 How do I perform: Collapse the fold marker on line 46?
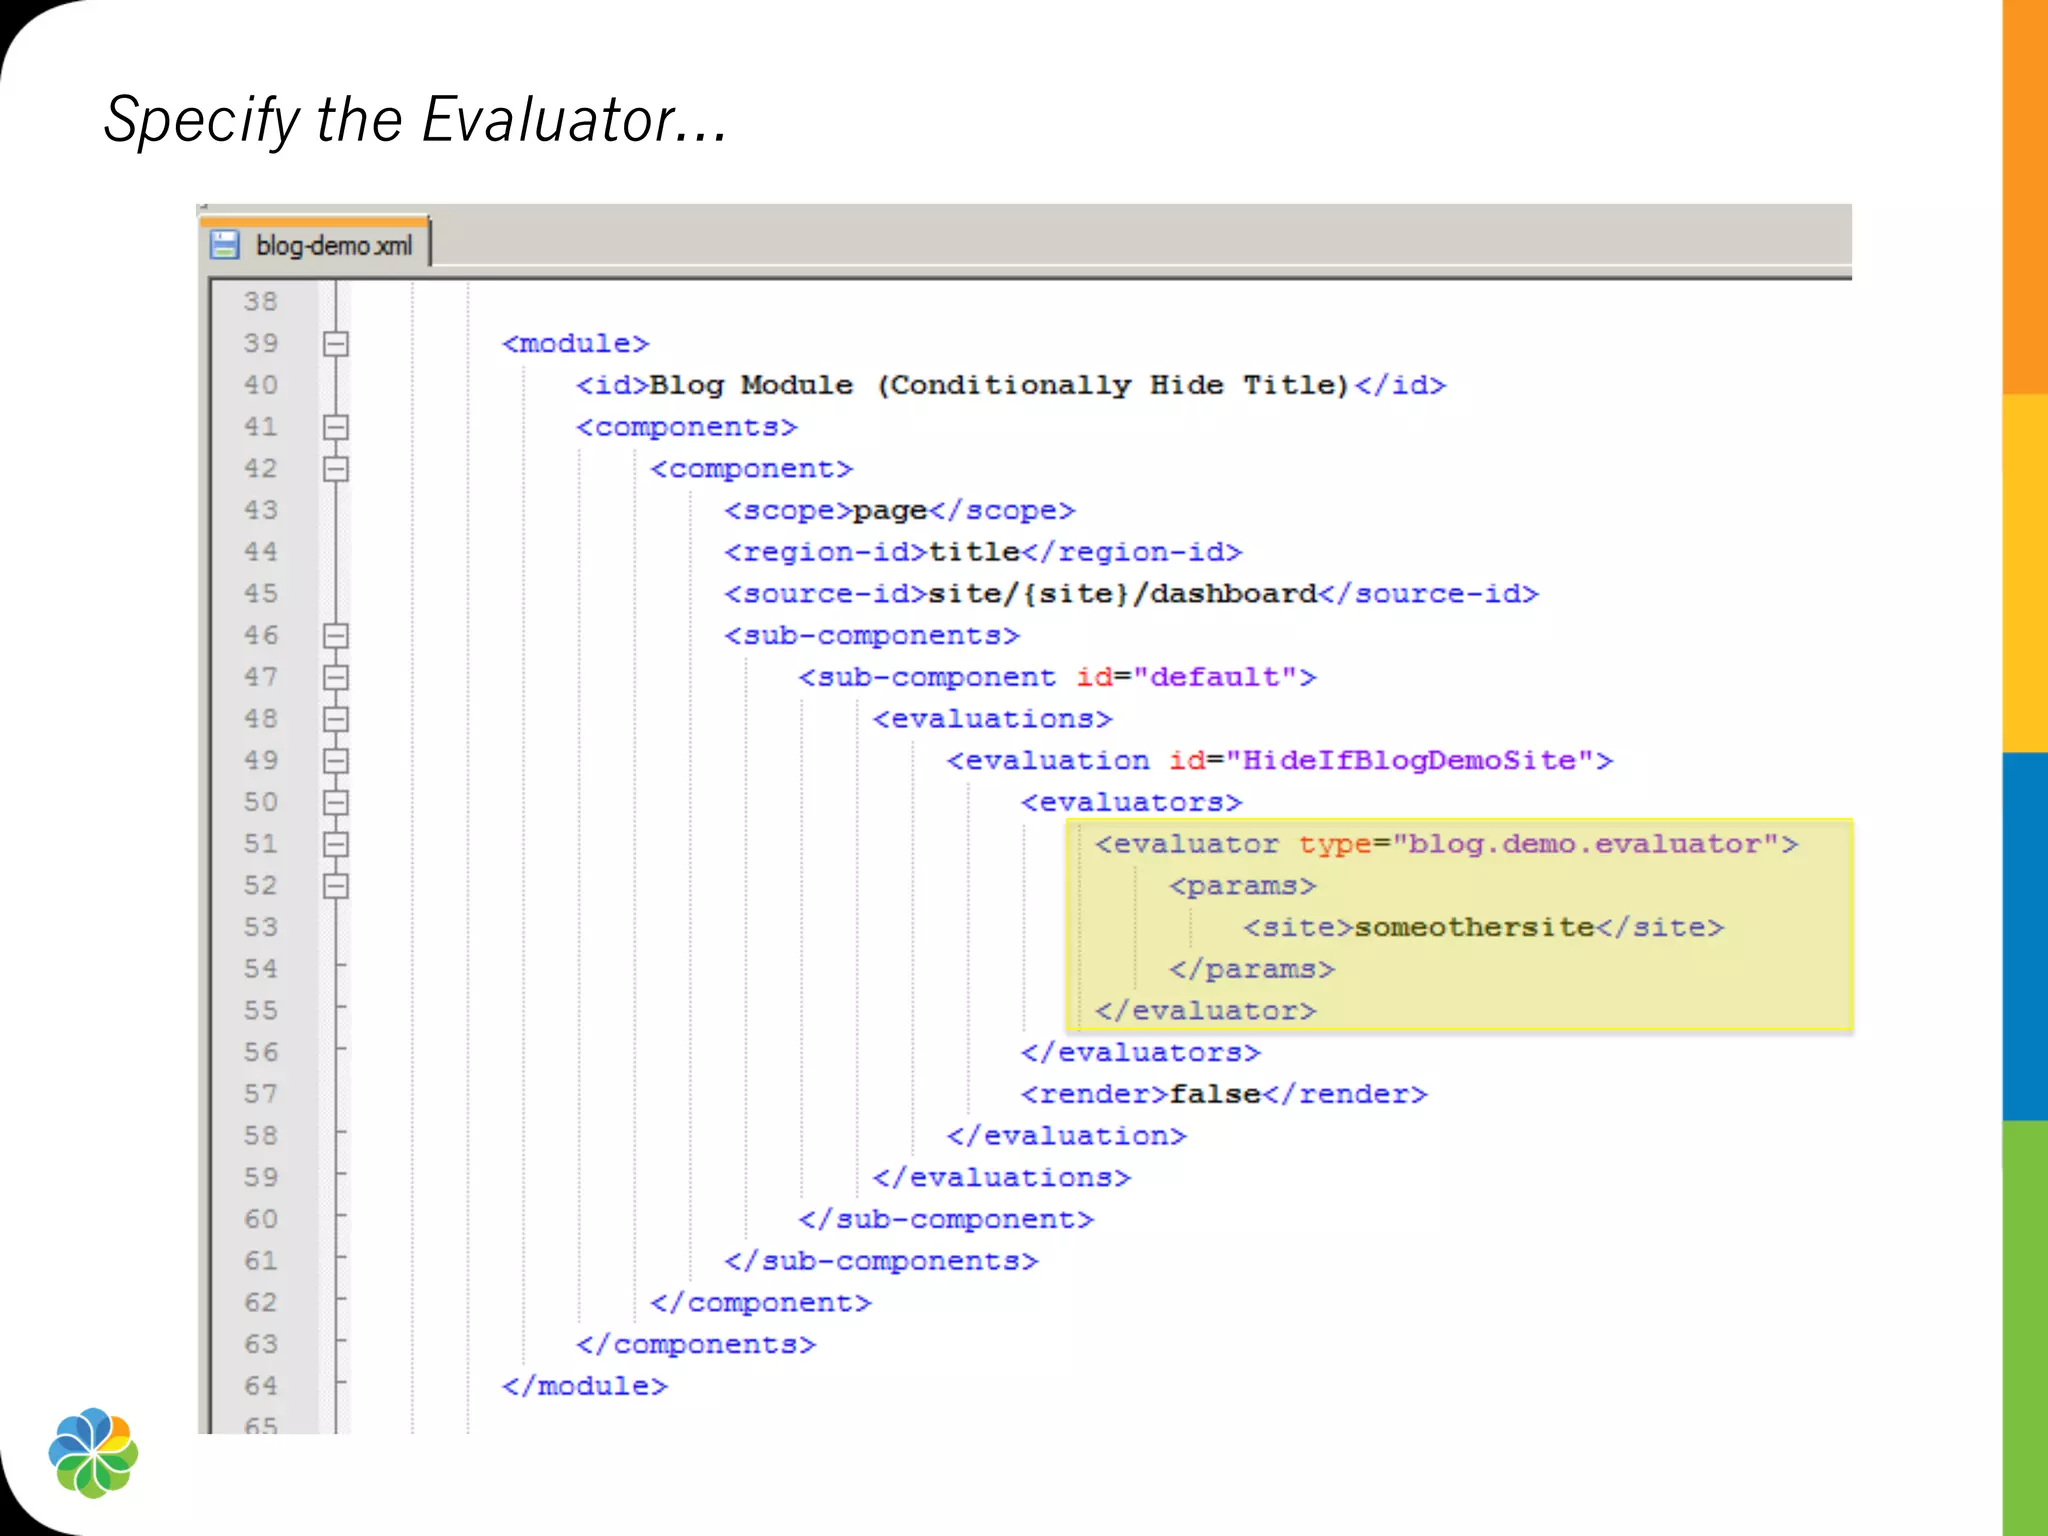[336, 636]
